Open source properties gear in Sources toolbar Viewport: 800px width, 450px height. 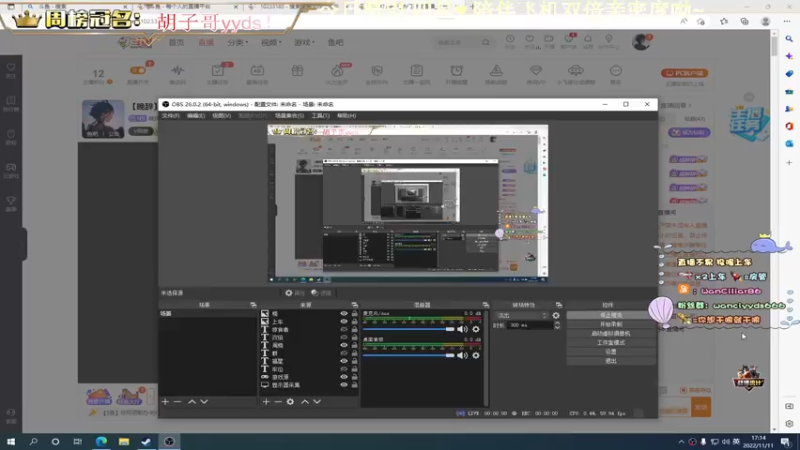click(x=290, y=402)
